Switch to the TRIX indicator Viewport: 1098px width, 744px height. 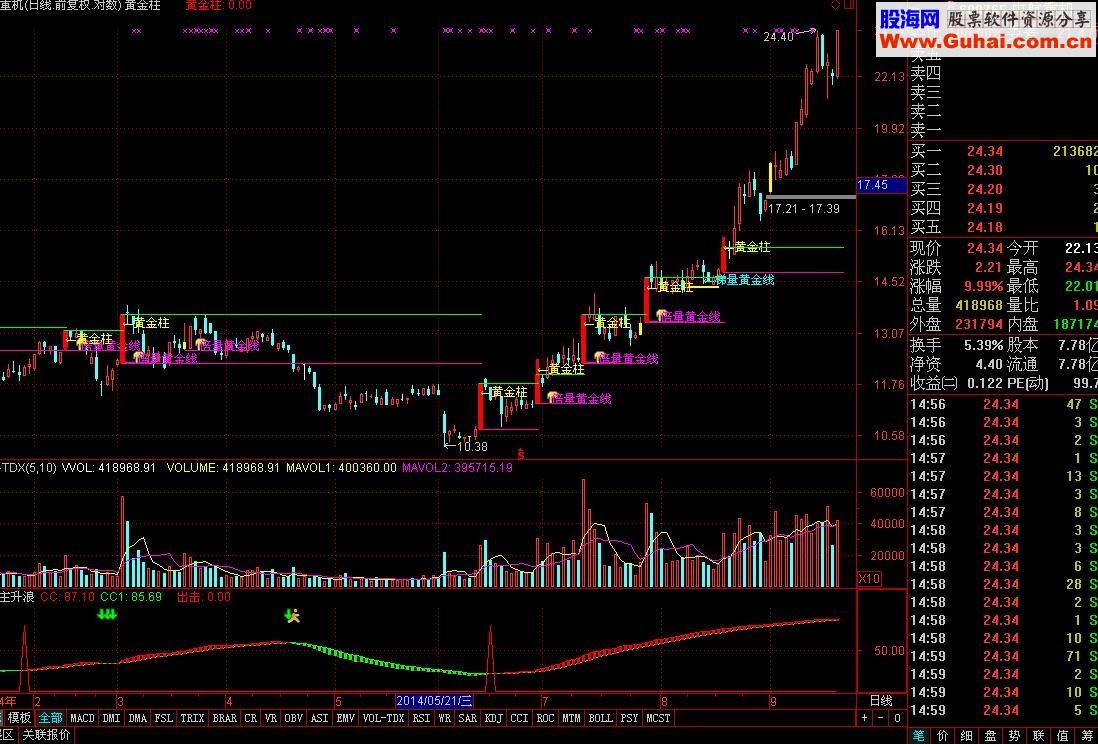click(193, 718)
